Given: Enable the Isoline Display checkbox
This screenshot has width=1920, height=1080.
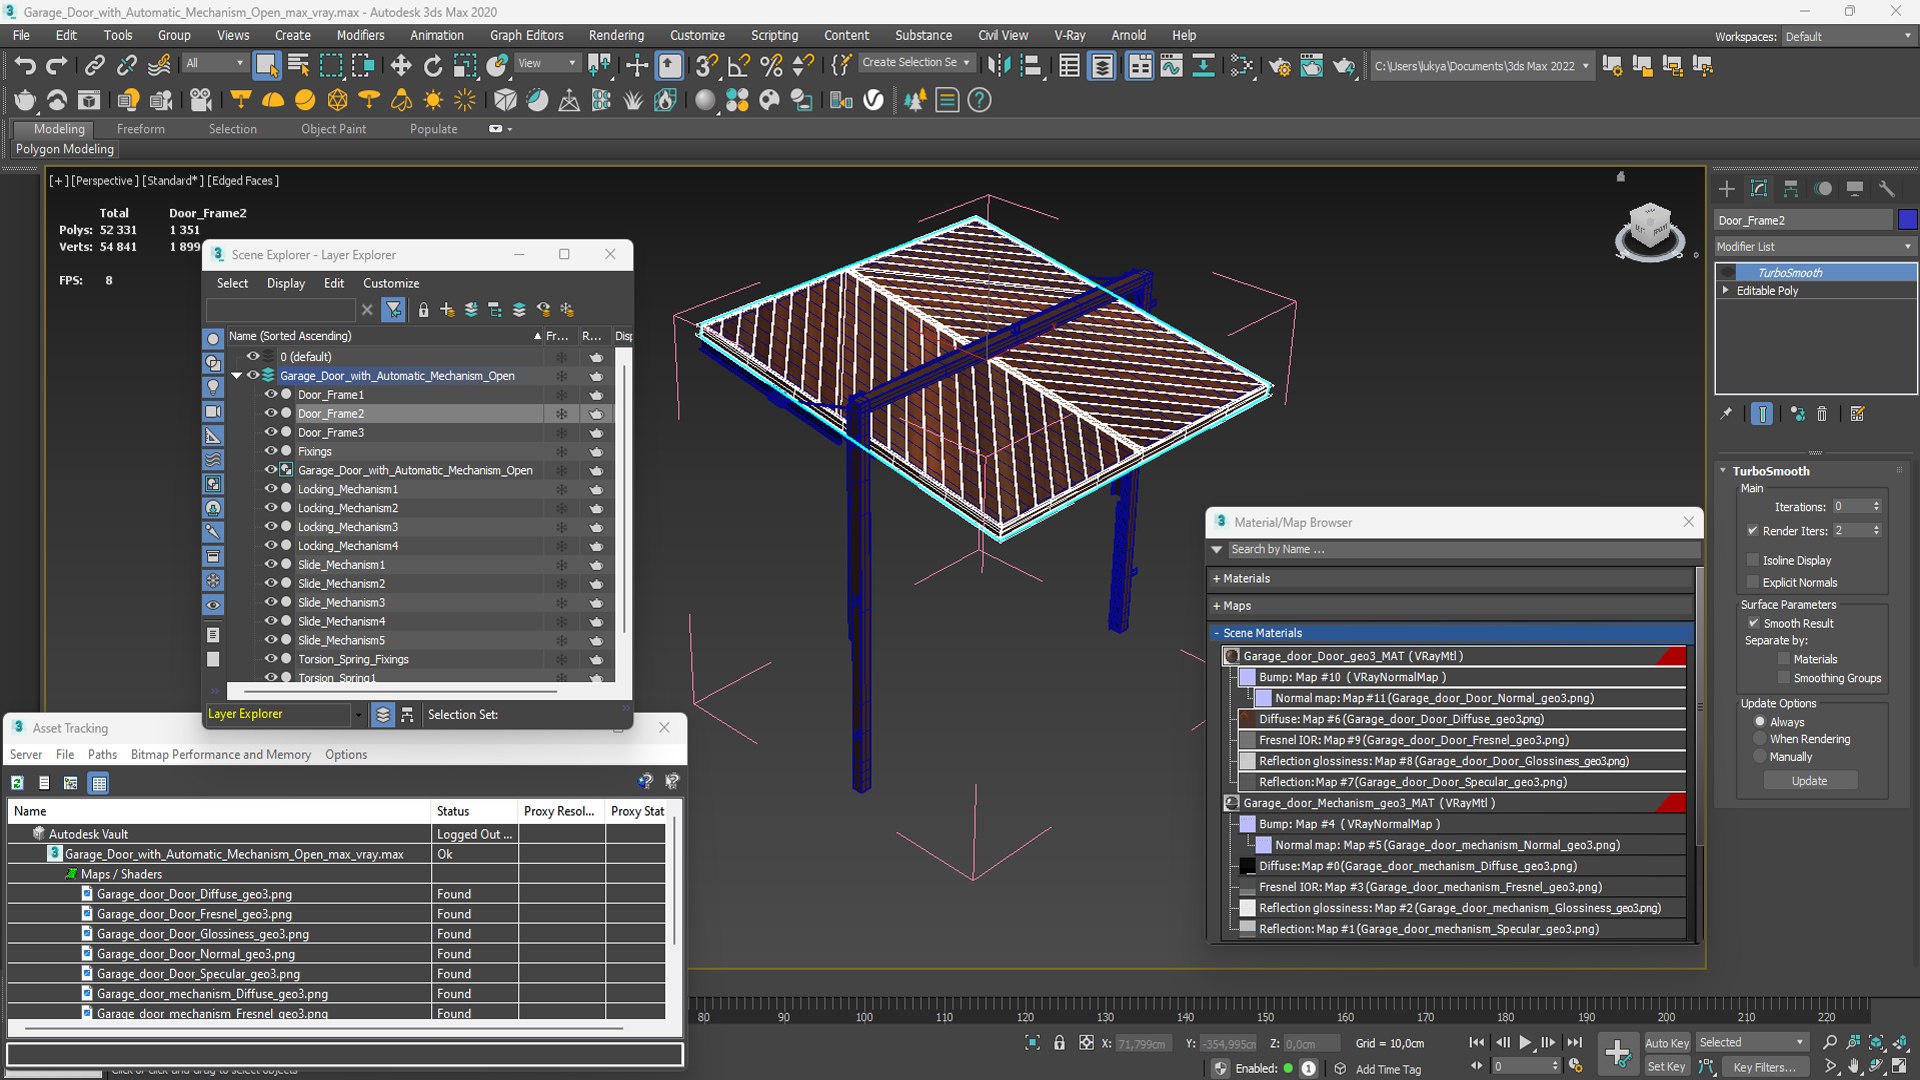Looking at the screenshot, I should coord(1753,560).
